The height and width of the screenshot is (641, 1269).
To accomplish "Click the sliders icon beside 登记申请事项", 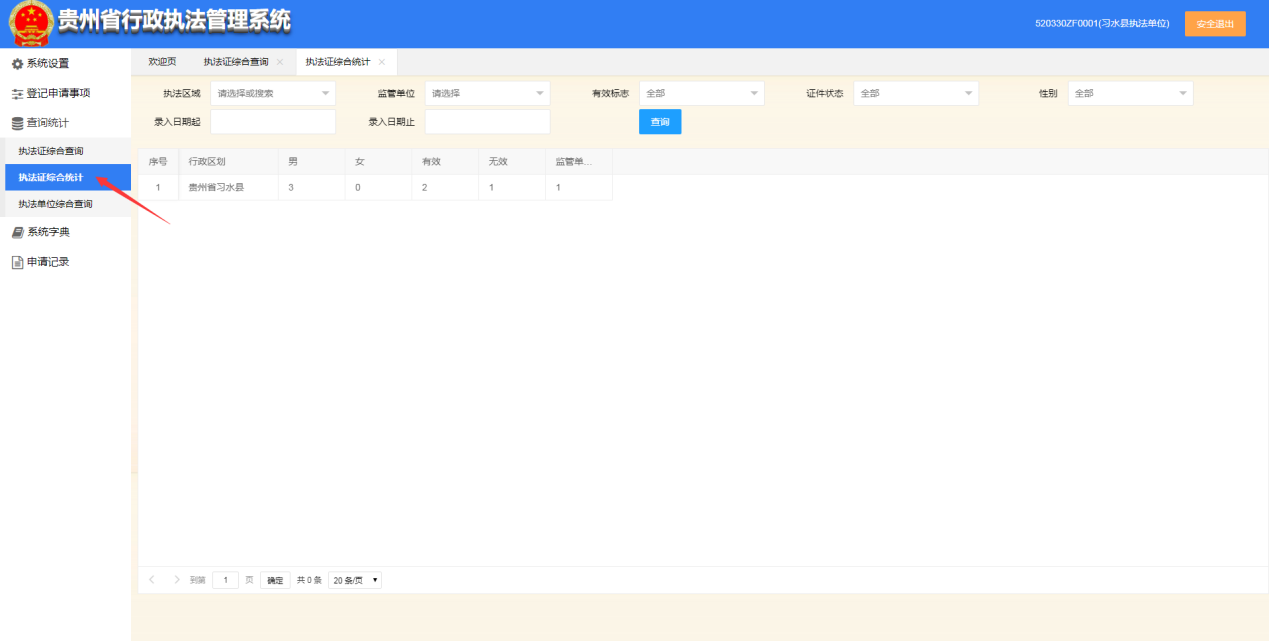I will click(x=17, y=94).
